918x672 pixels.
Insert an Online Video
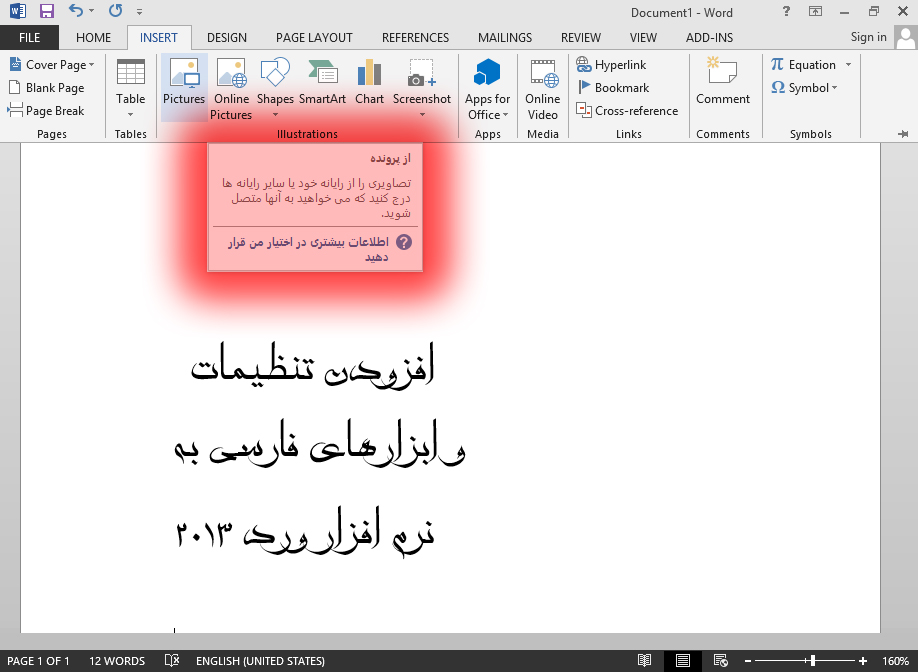(x=542, y=88)
